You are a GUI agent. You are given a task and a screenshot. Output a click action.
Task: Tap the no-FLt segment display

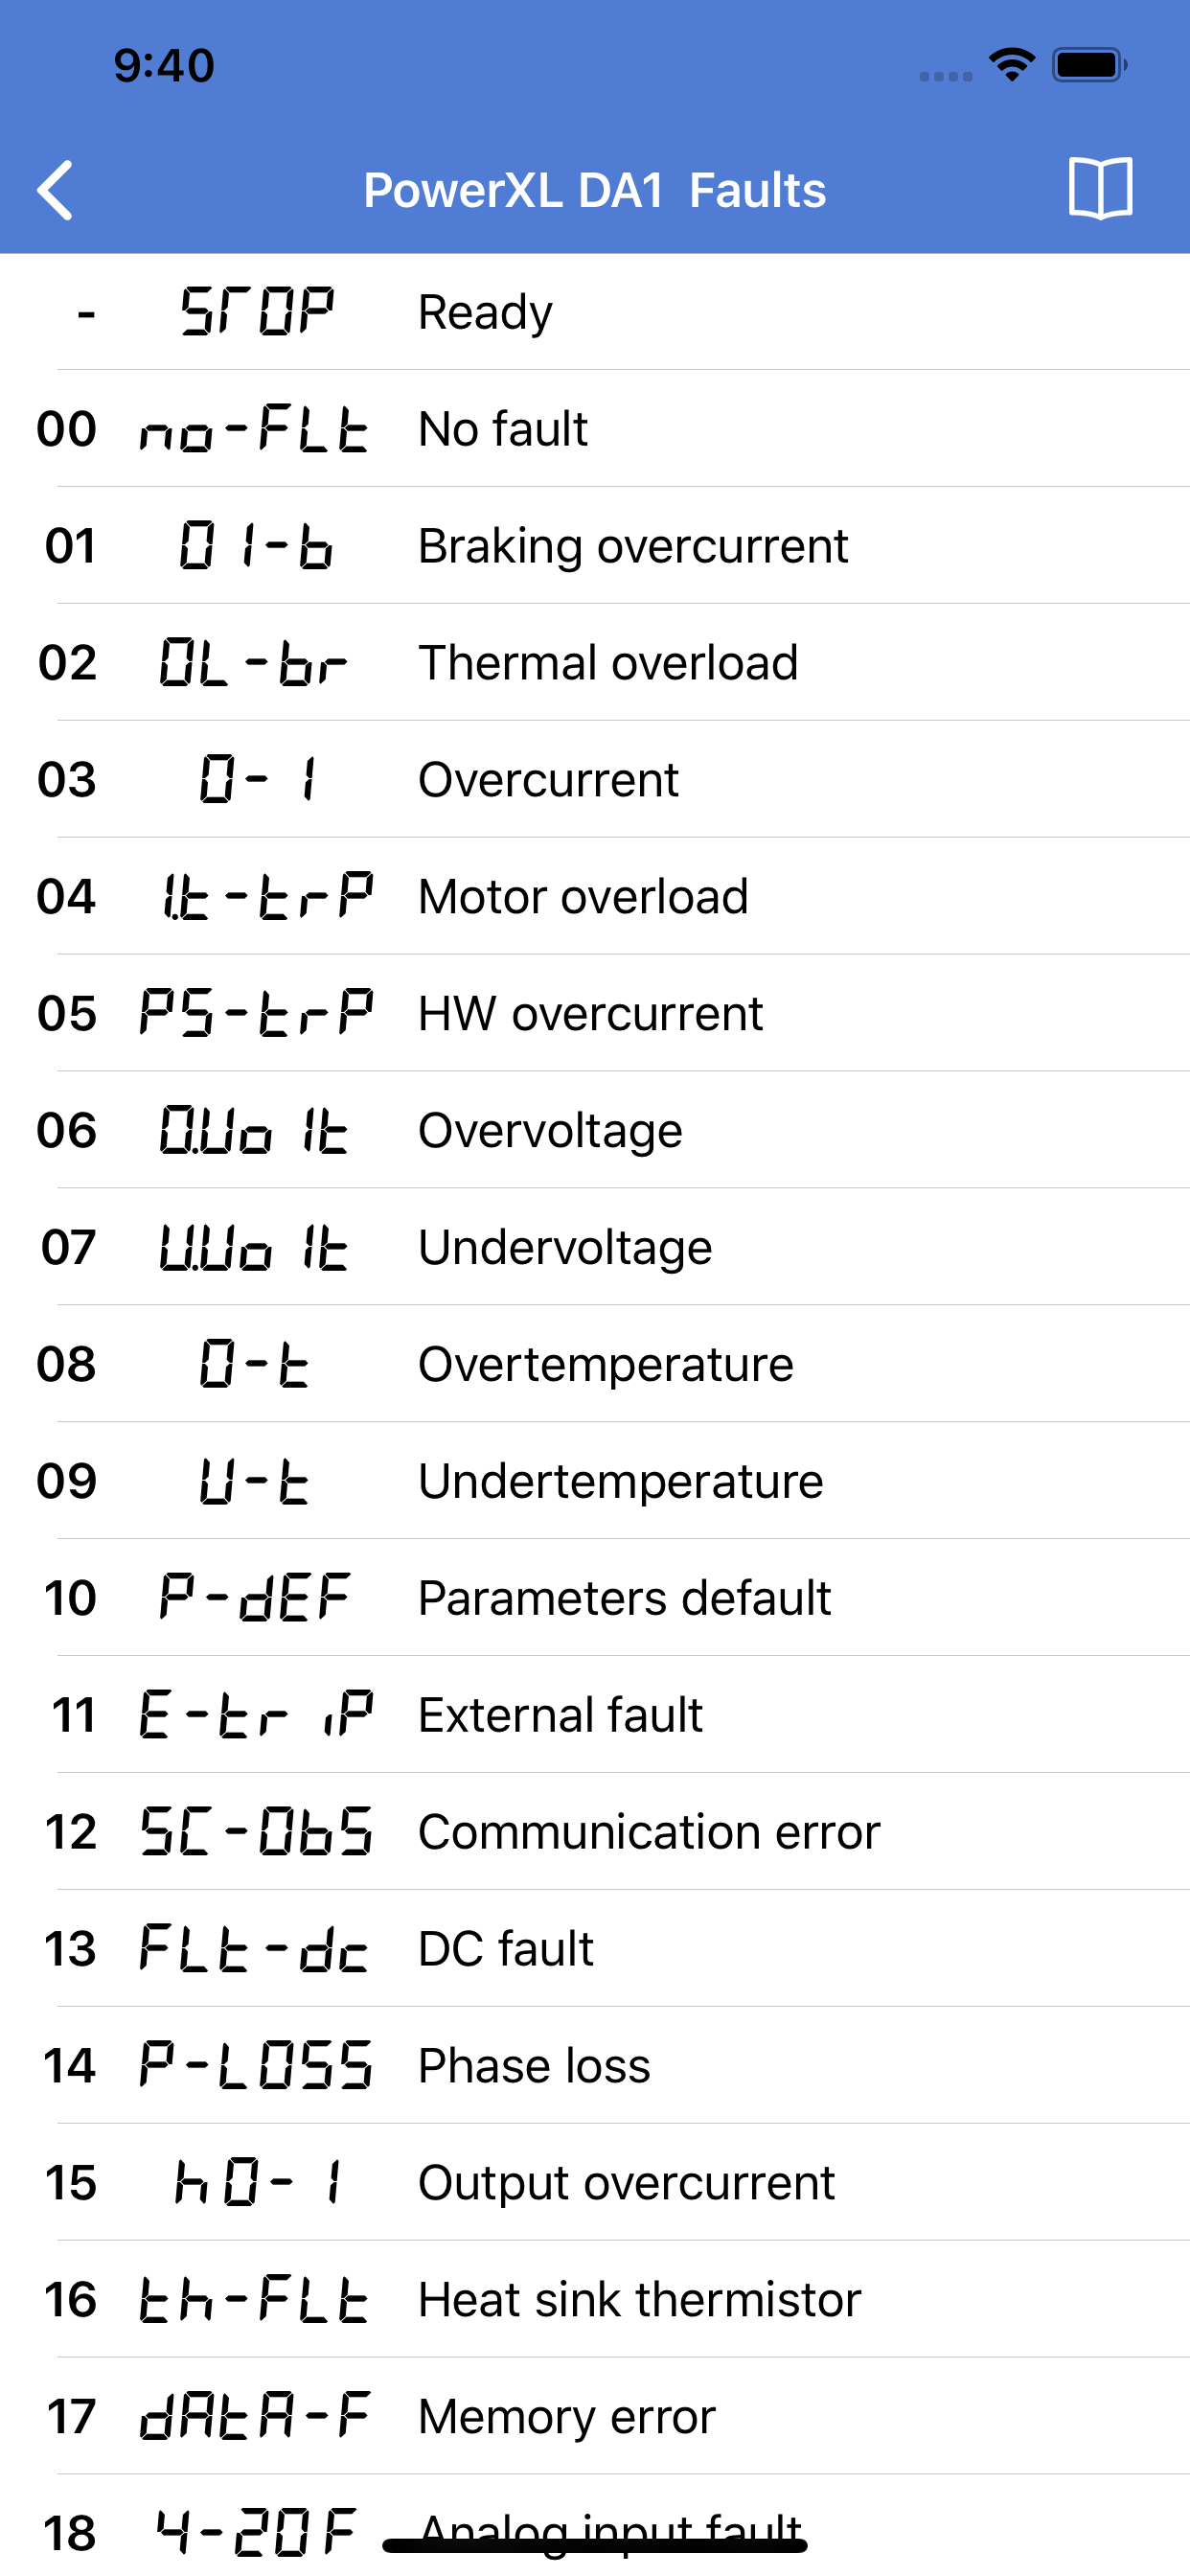tap(253, 429)
